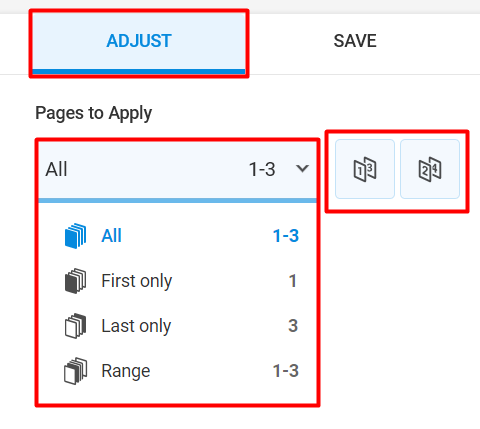Collapse the dropdown using the chevron arrow

point(302,168)
